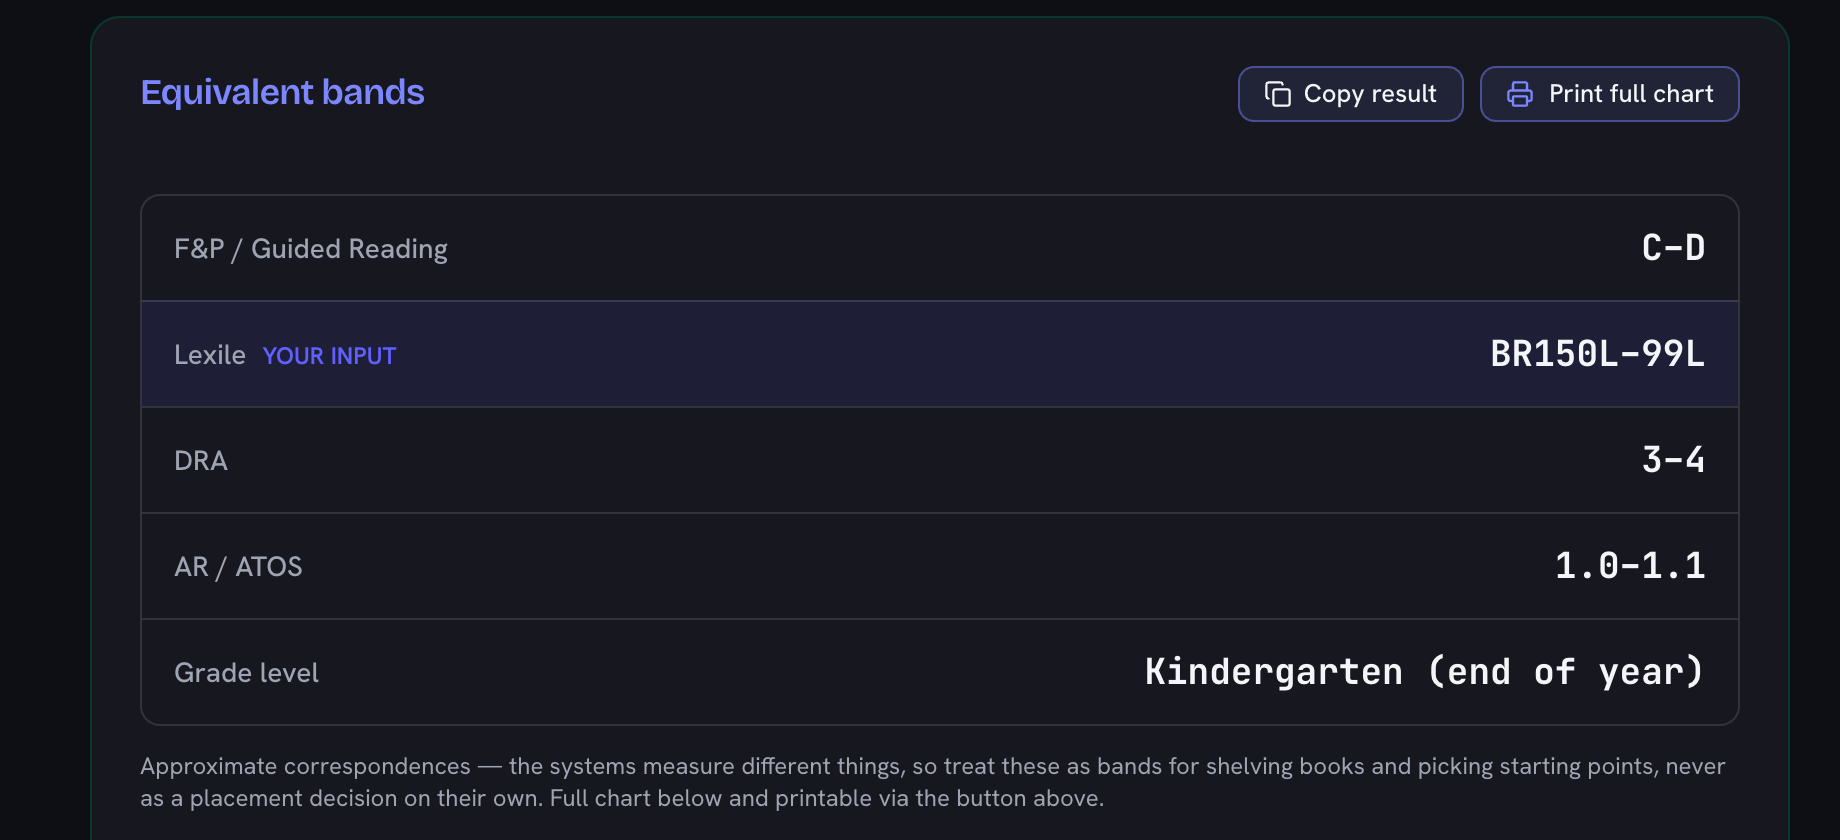Select the AR / ATOS row label
1840x840 pixels.
point(238,567)
